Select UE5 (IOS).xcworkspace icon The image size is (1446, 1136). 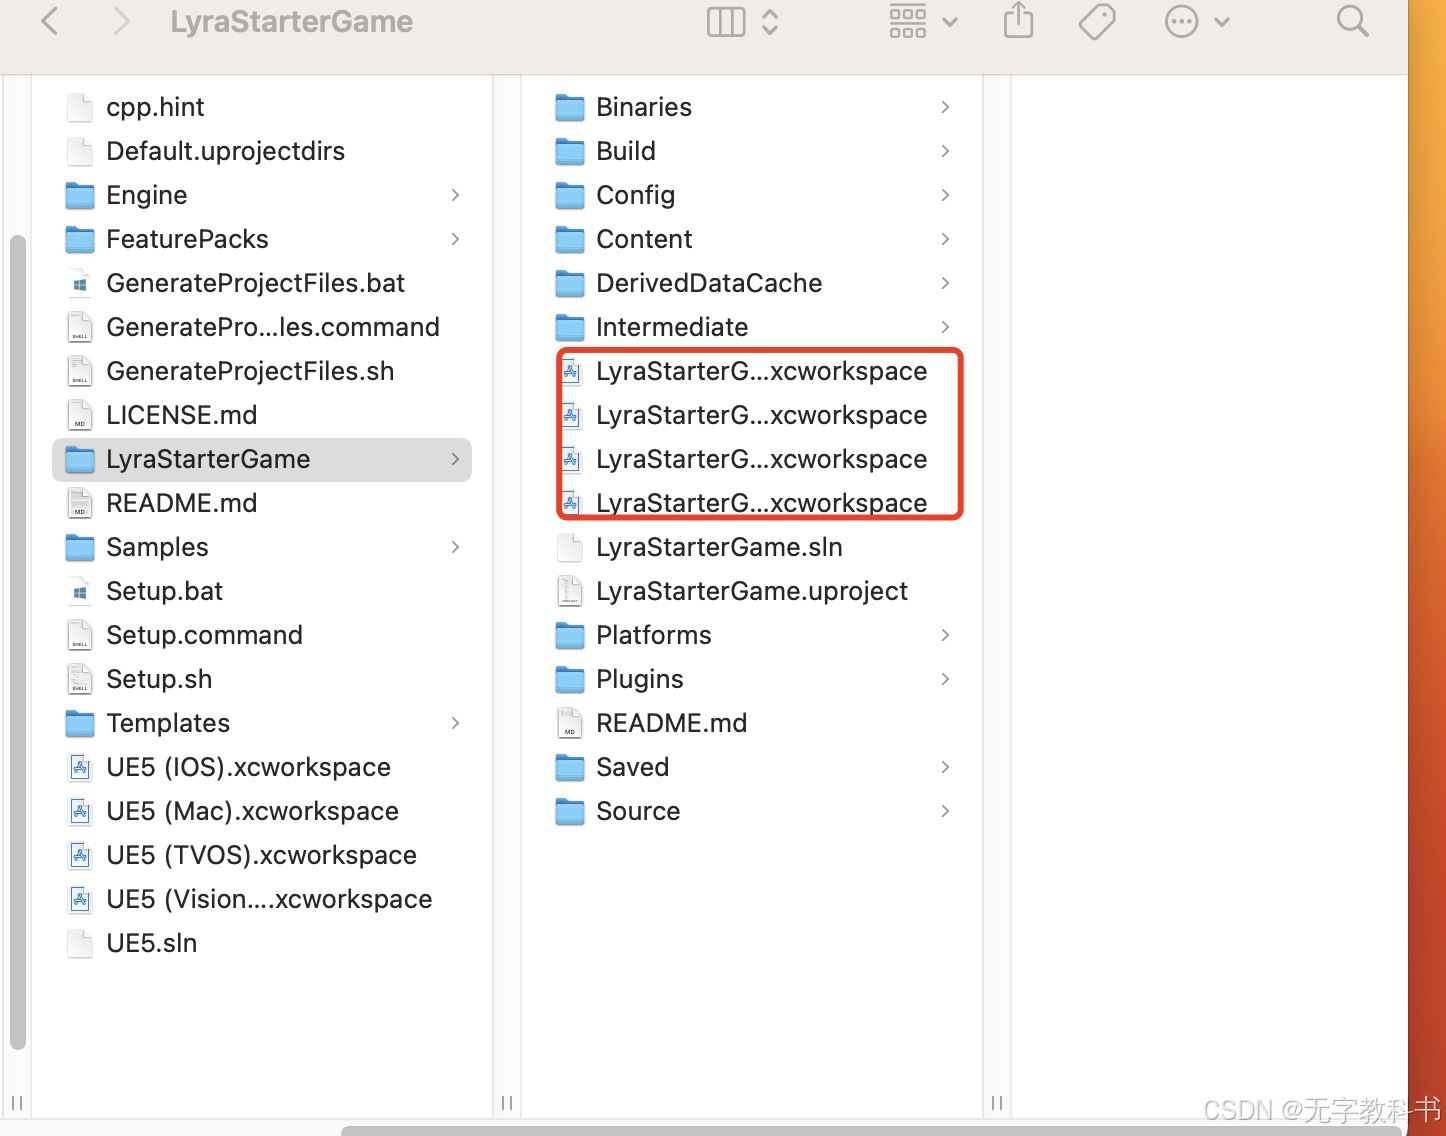(x=80, y=767)
